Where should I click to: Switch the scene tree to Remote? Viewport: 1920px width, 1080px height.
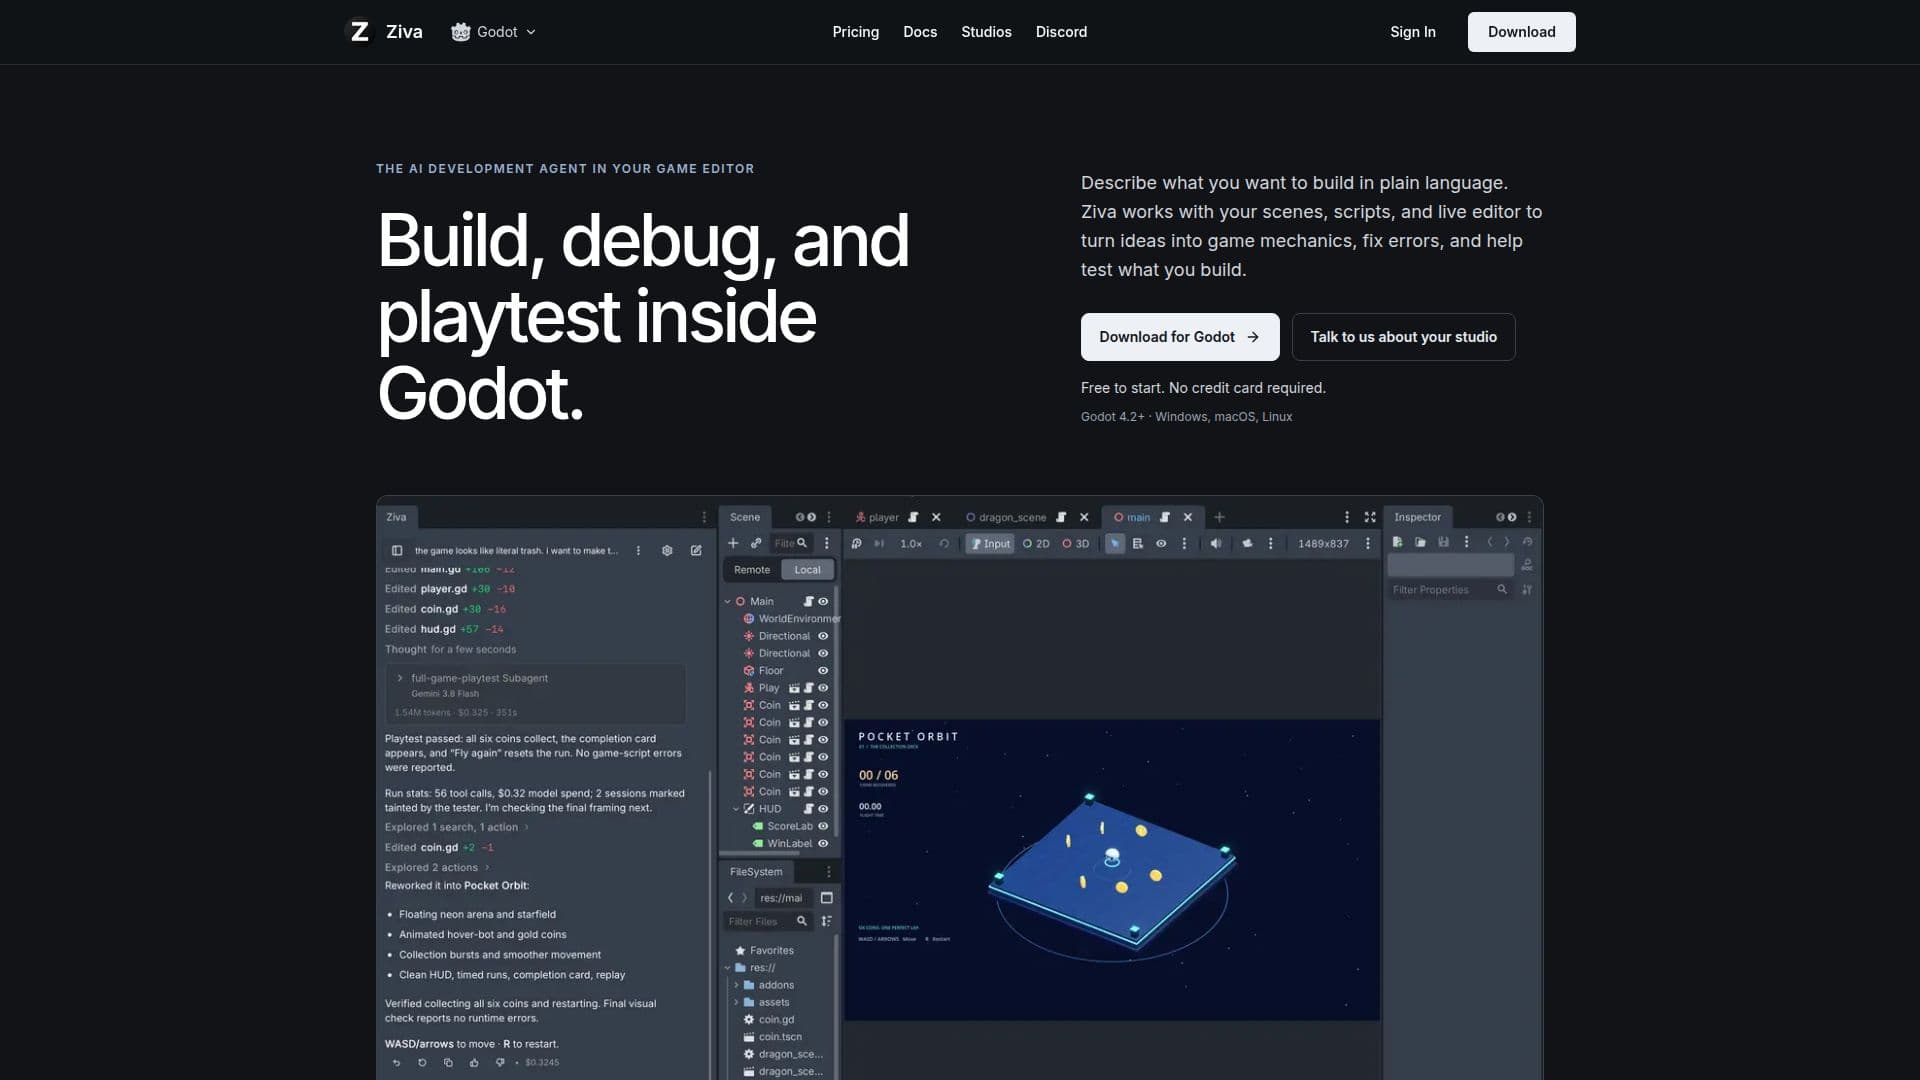pyautogui.click(x=752, y=570)
